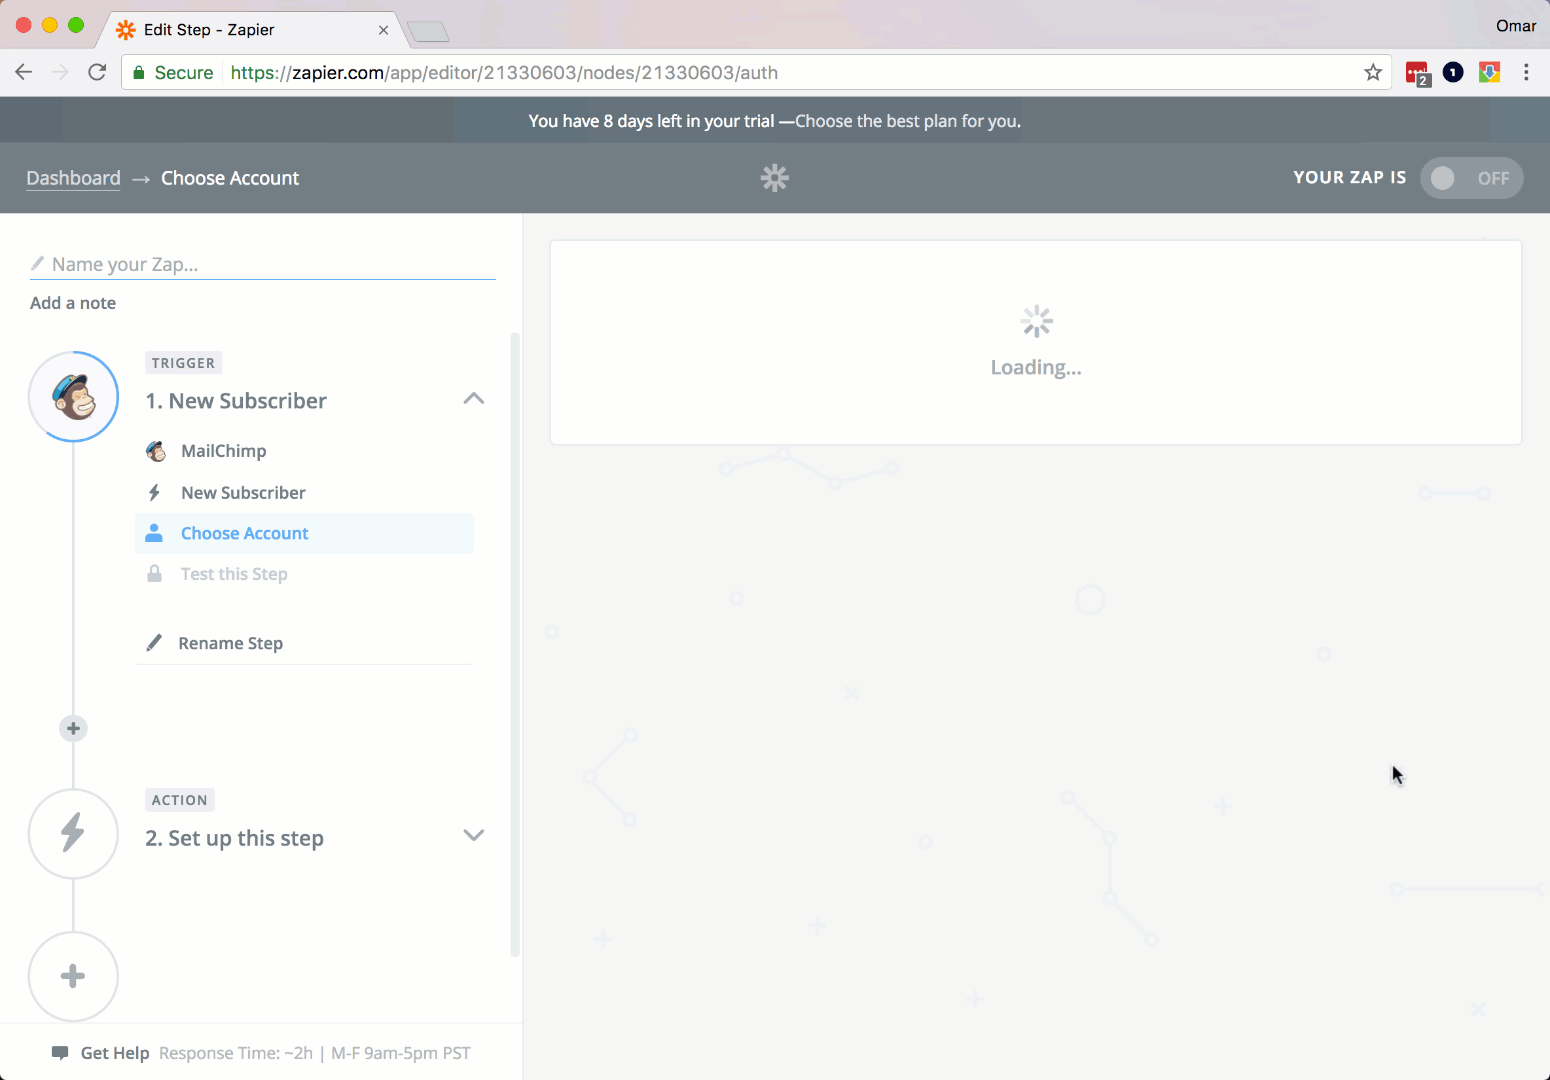Select New Subscriber sub-step
Screen dimensions: 1550x1080
[304, 492]
